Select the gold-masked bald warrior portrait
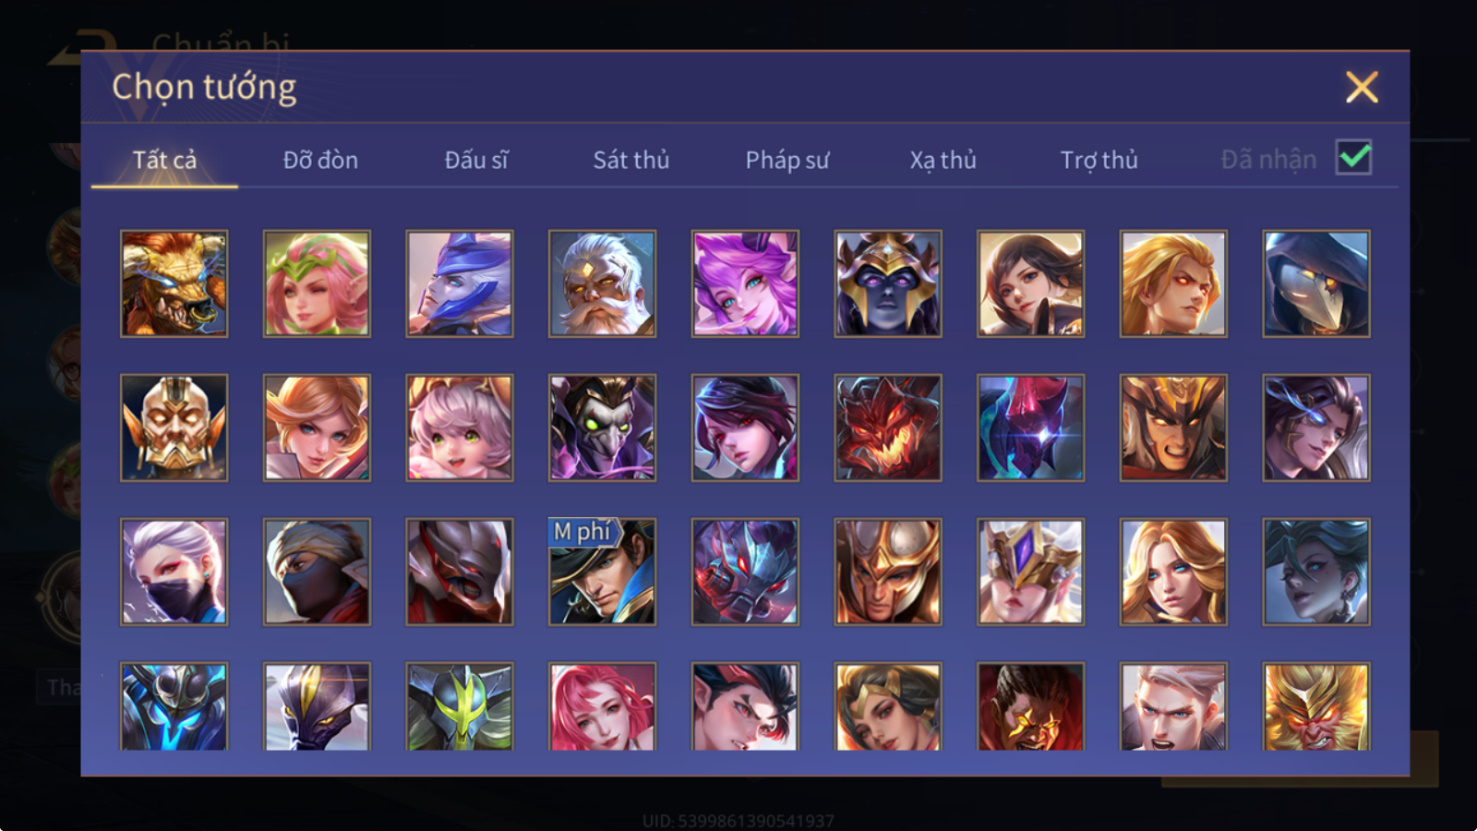Viewport: 1477px width, 831px height. pos(174,428)
